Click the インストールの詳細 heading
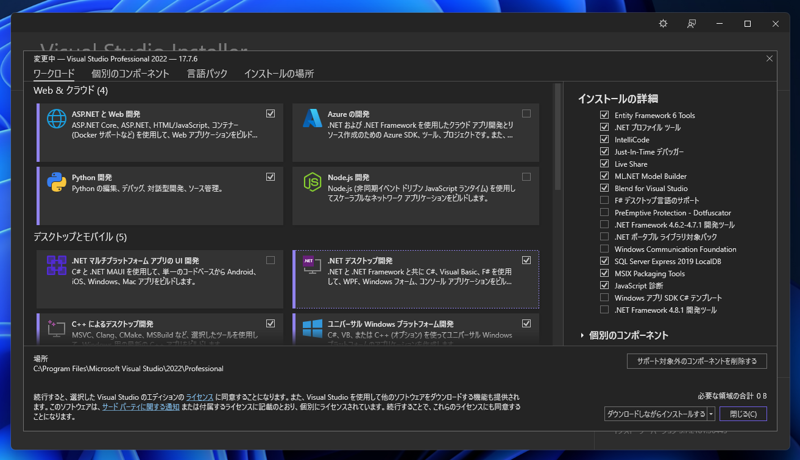800x460 pixels. pyautogui.click(x=617, y=99)
